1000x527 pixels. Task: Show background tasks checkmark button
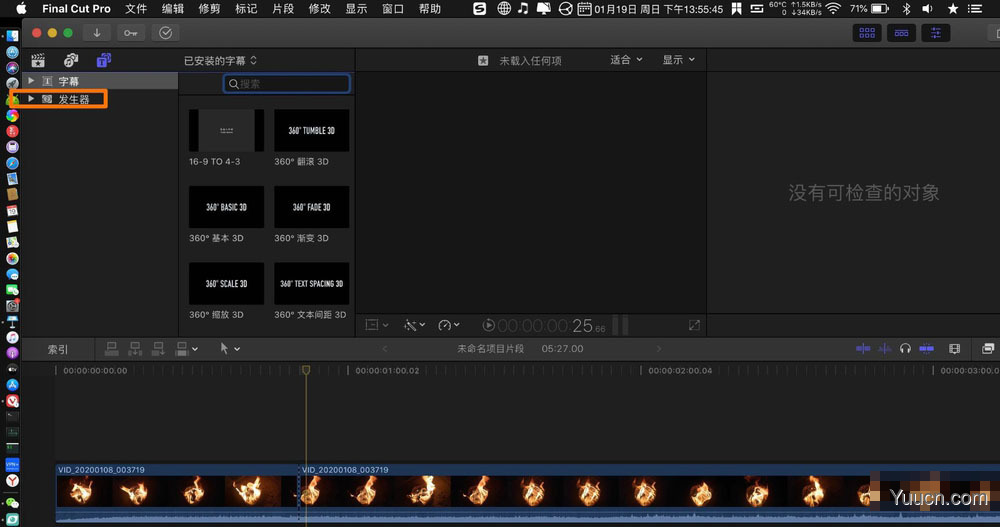165,33
